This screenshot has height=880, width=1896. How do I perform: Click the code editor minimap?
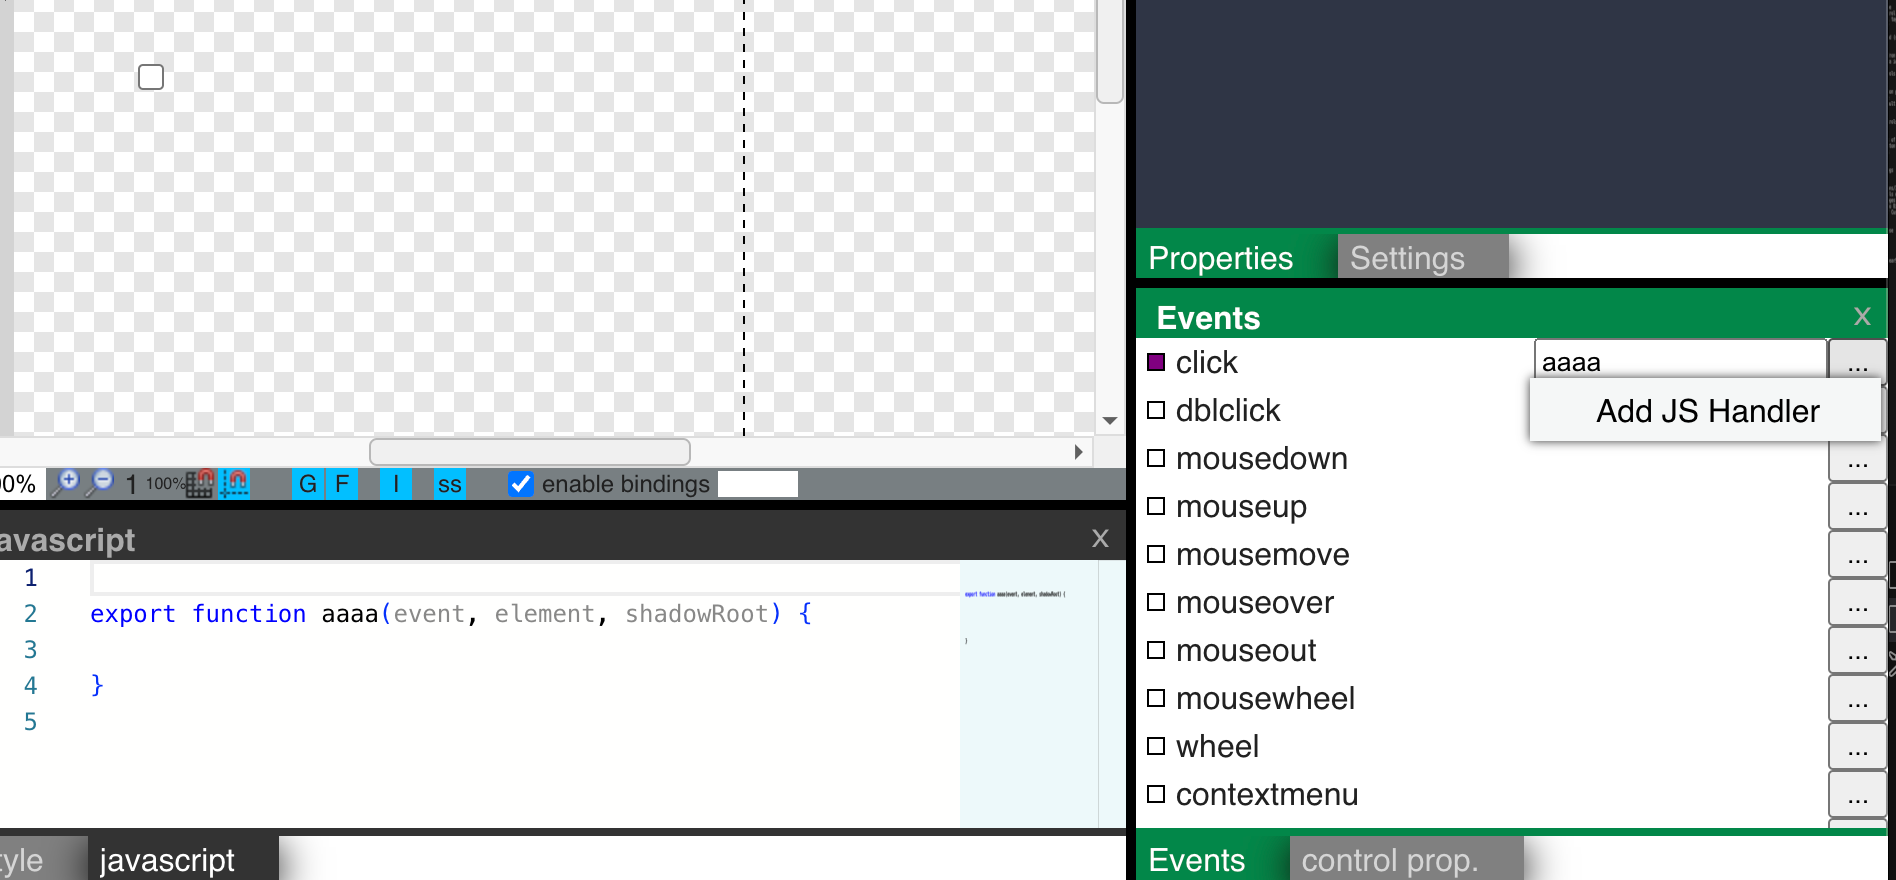[x=1029, y=694]
